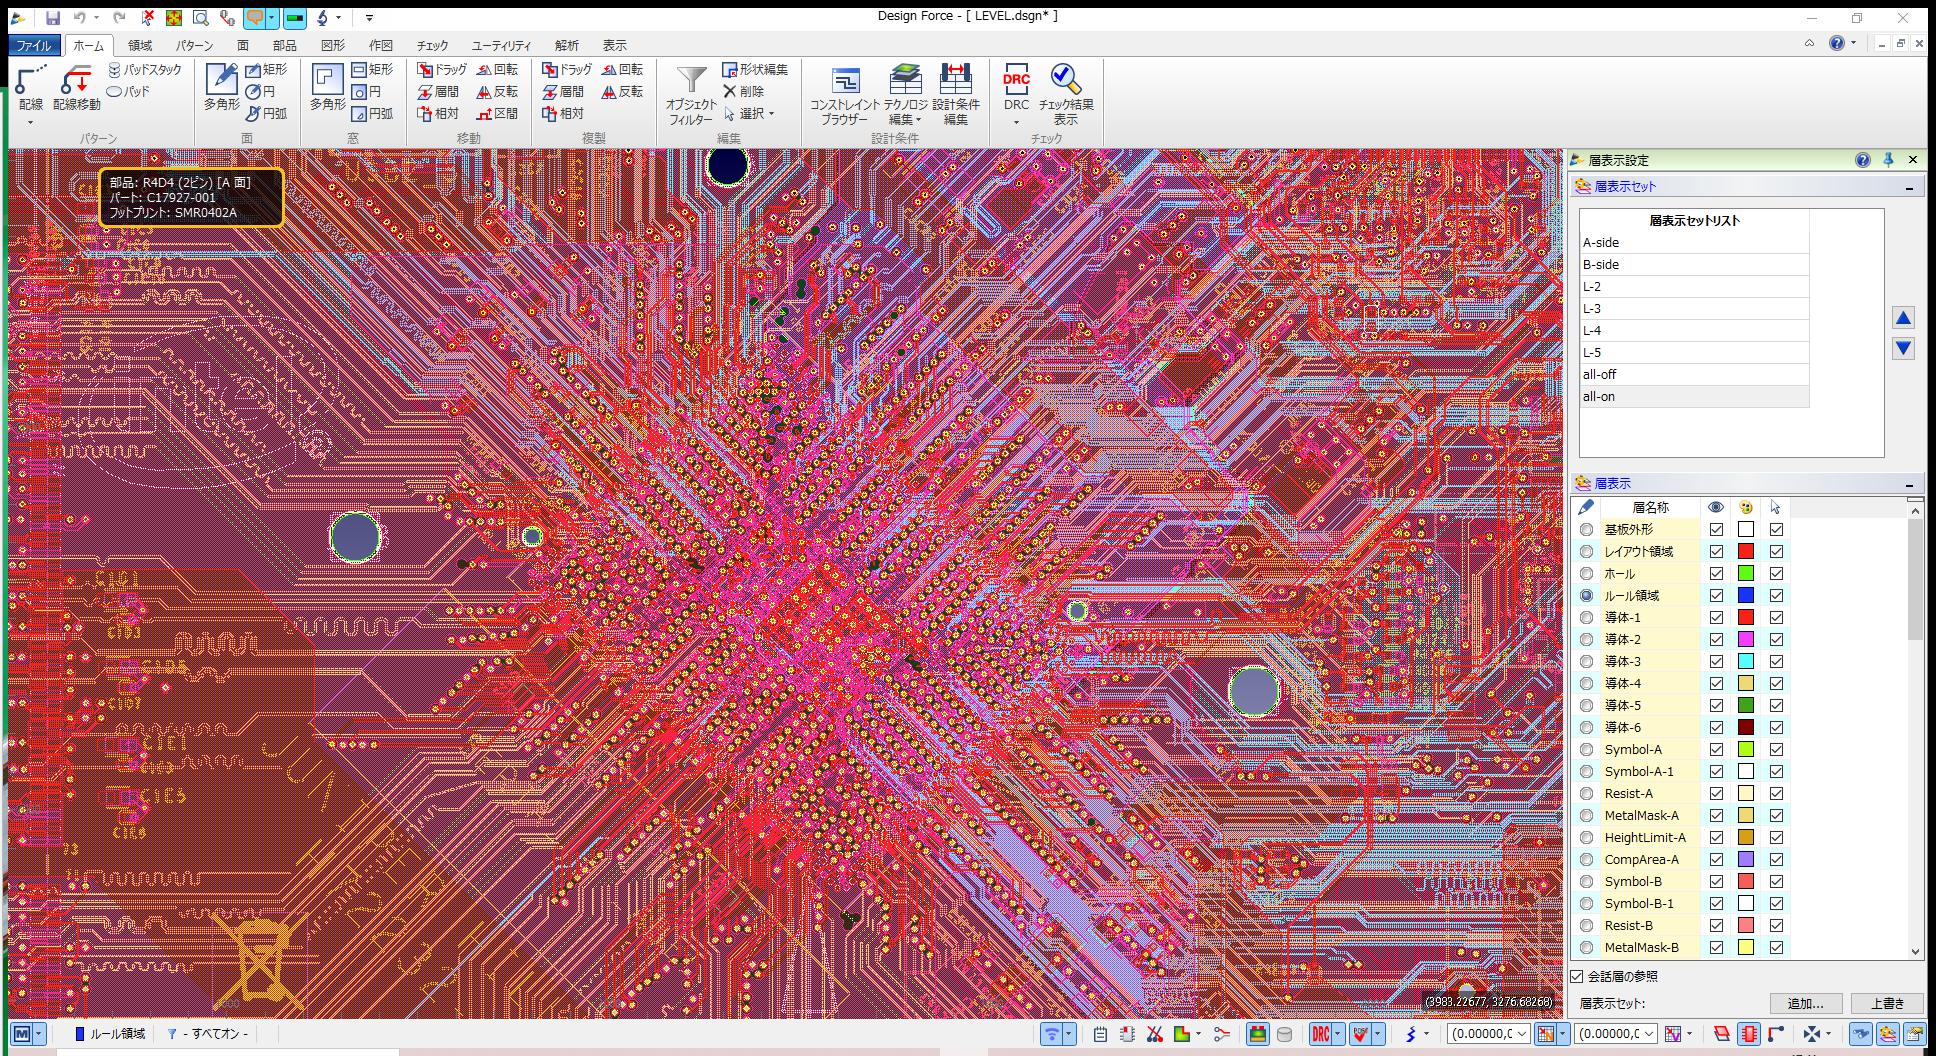Select the 円弧 tool in 面 group
This screenshot has height=1056, width=1936.
266,113
